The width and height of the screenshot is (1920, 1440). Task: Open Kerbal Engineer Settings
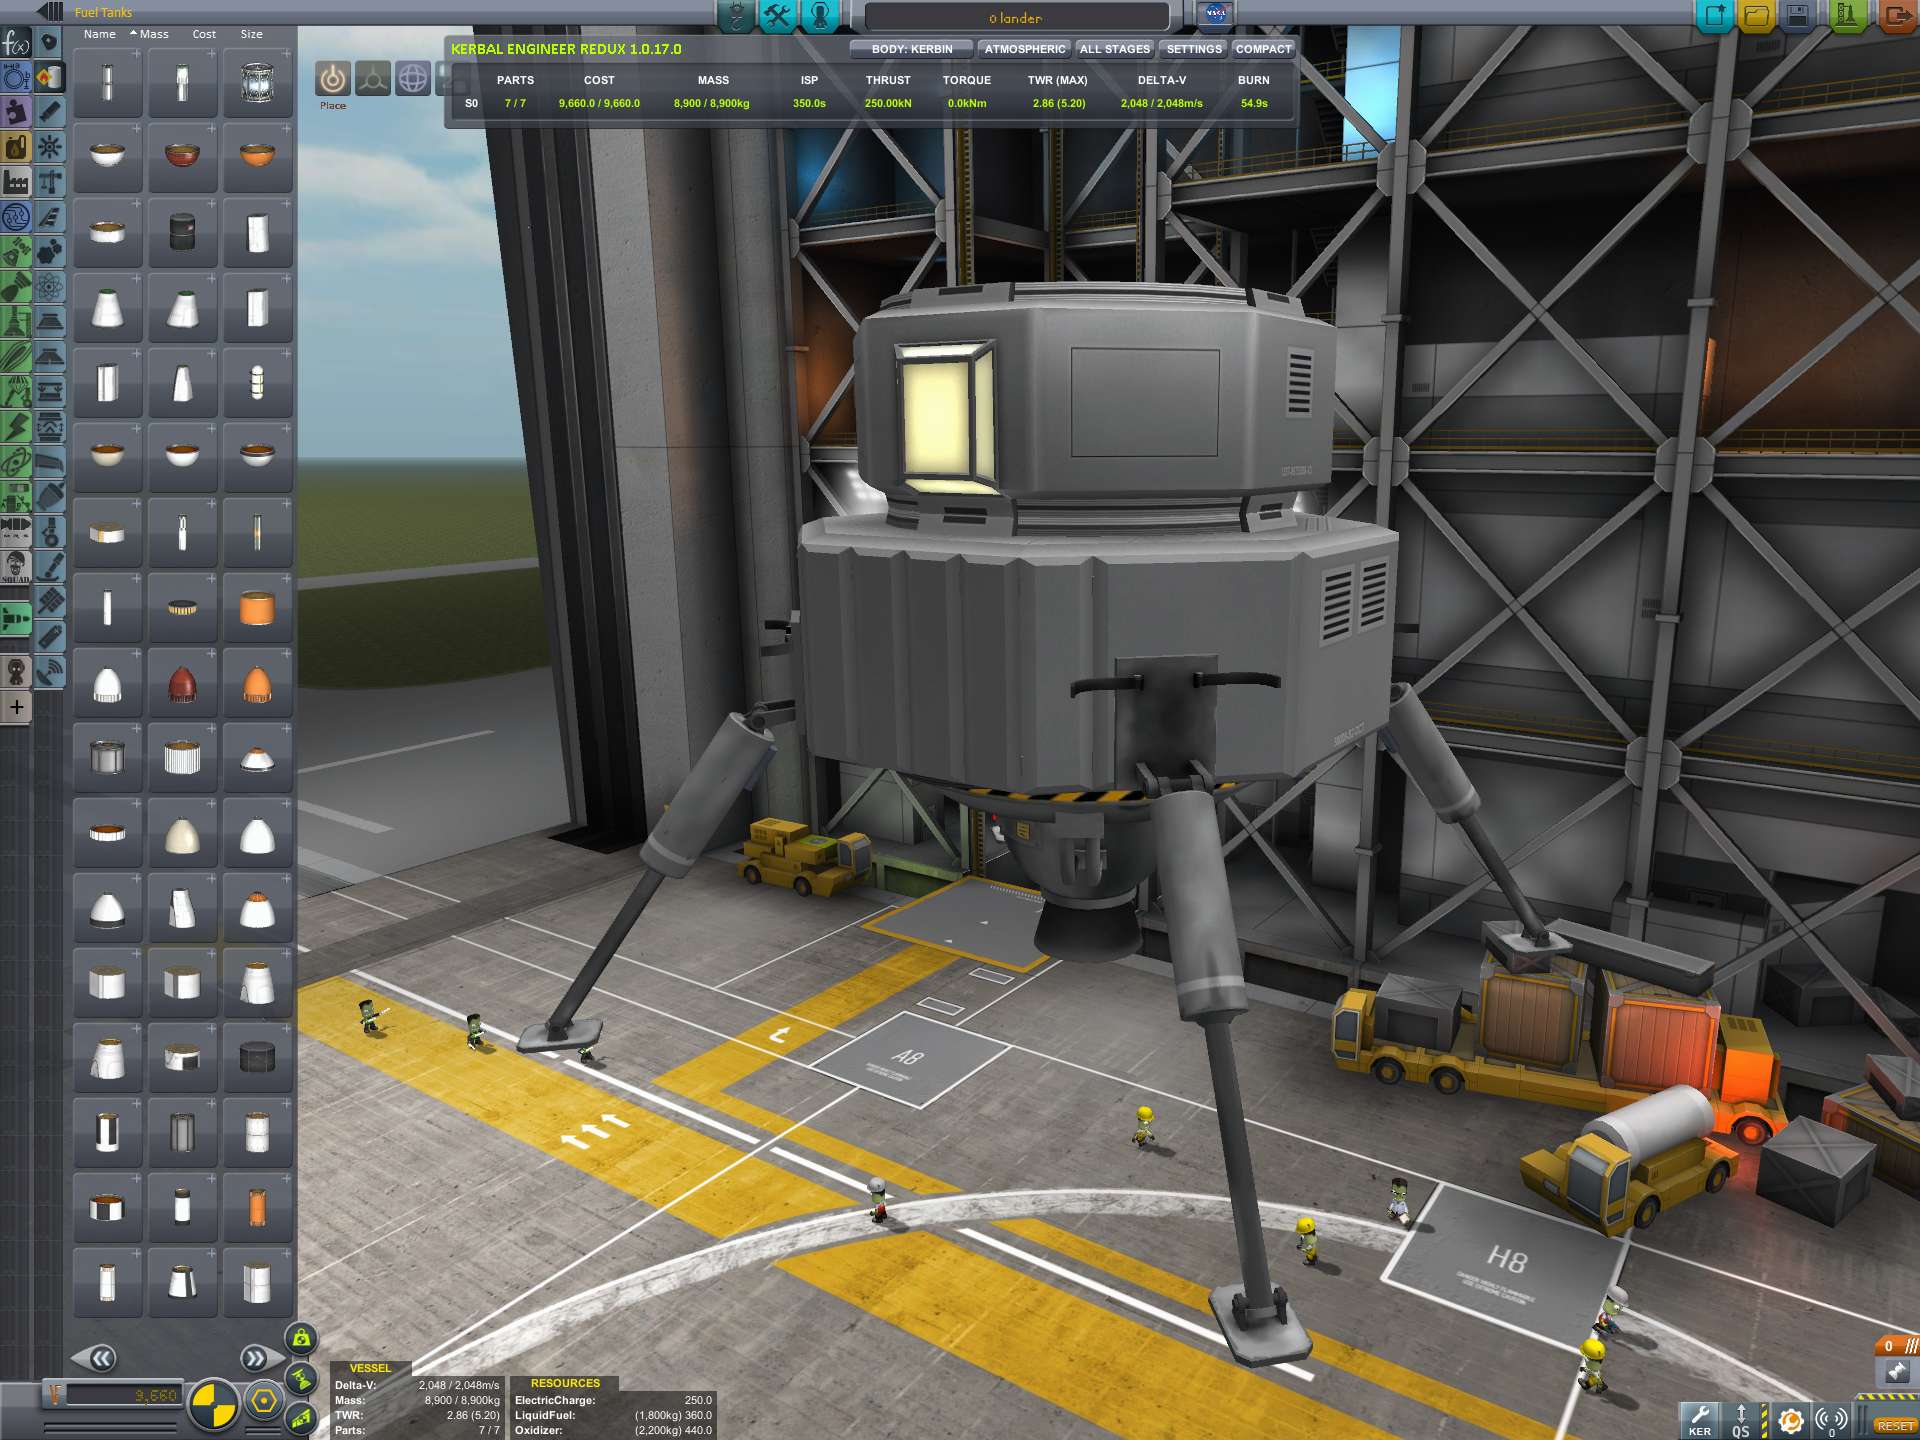click(1193, 49)
